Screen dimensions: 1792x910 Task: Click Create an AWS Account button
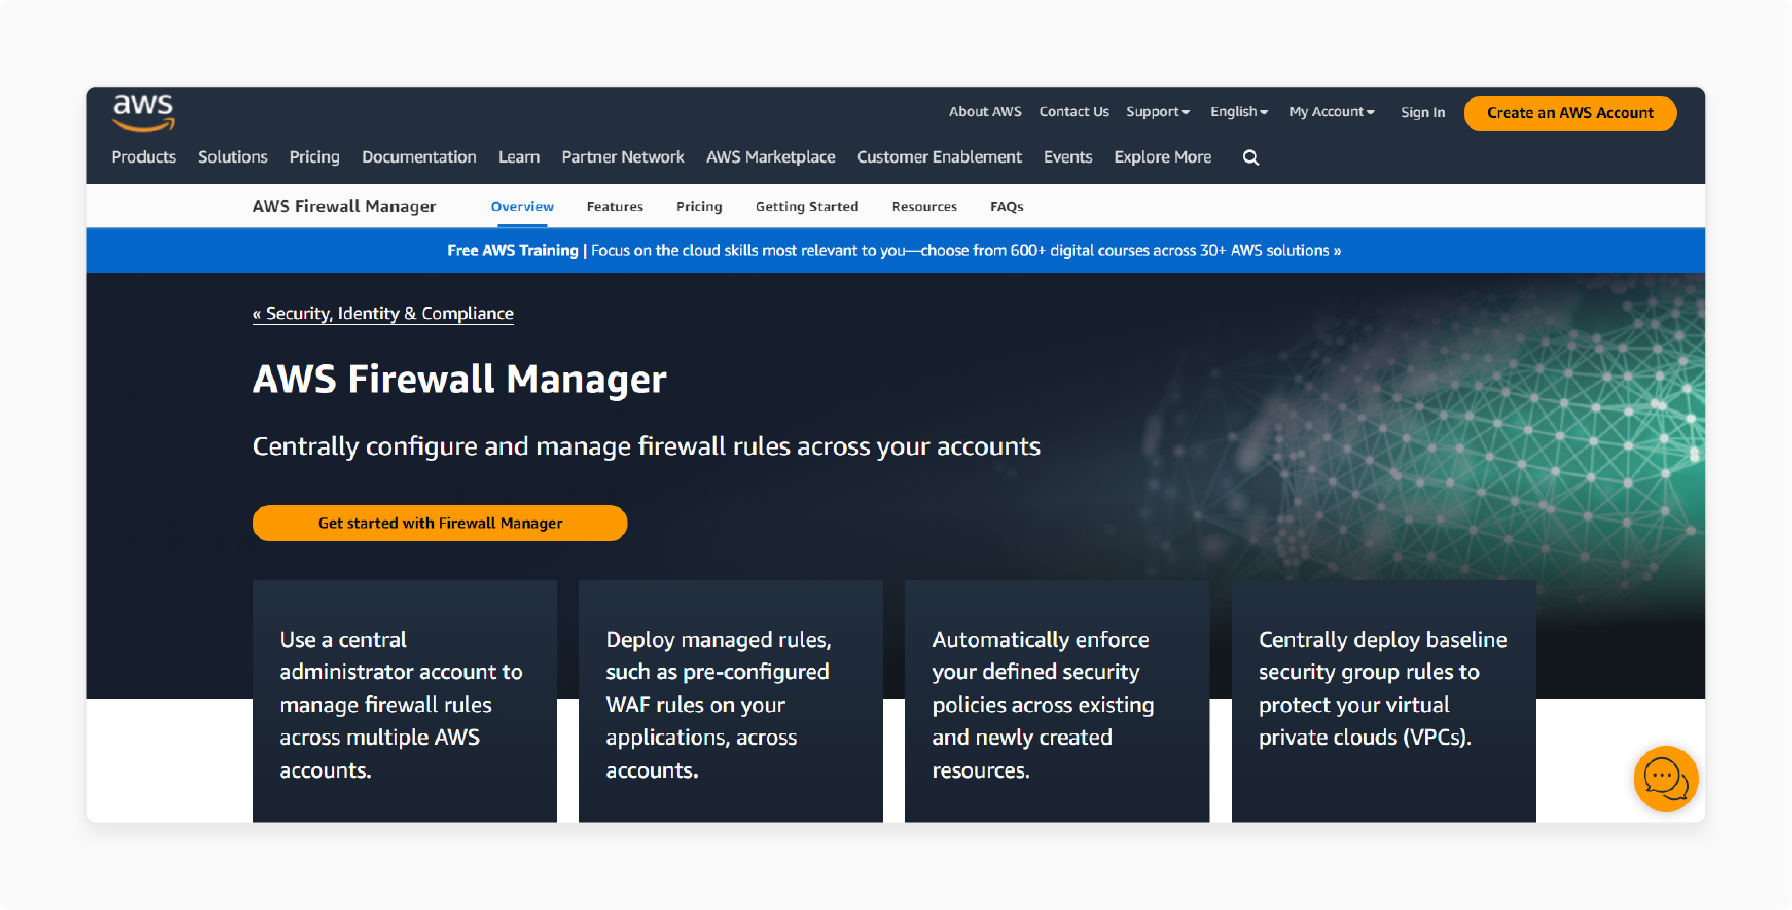pyautogui.click(x=1570, y=113)
